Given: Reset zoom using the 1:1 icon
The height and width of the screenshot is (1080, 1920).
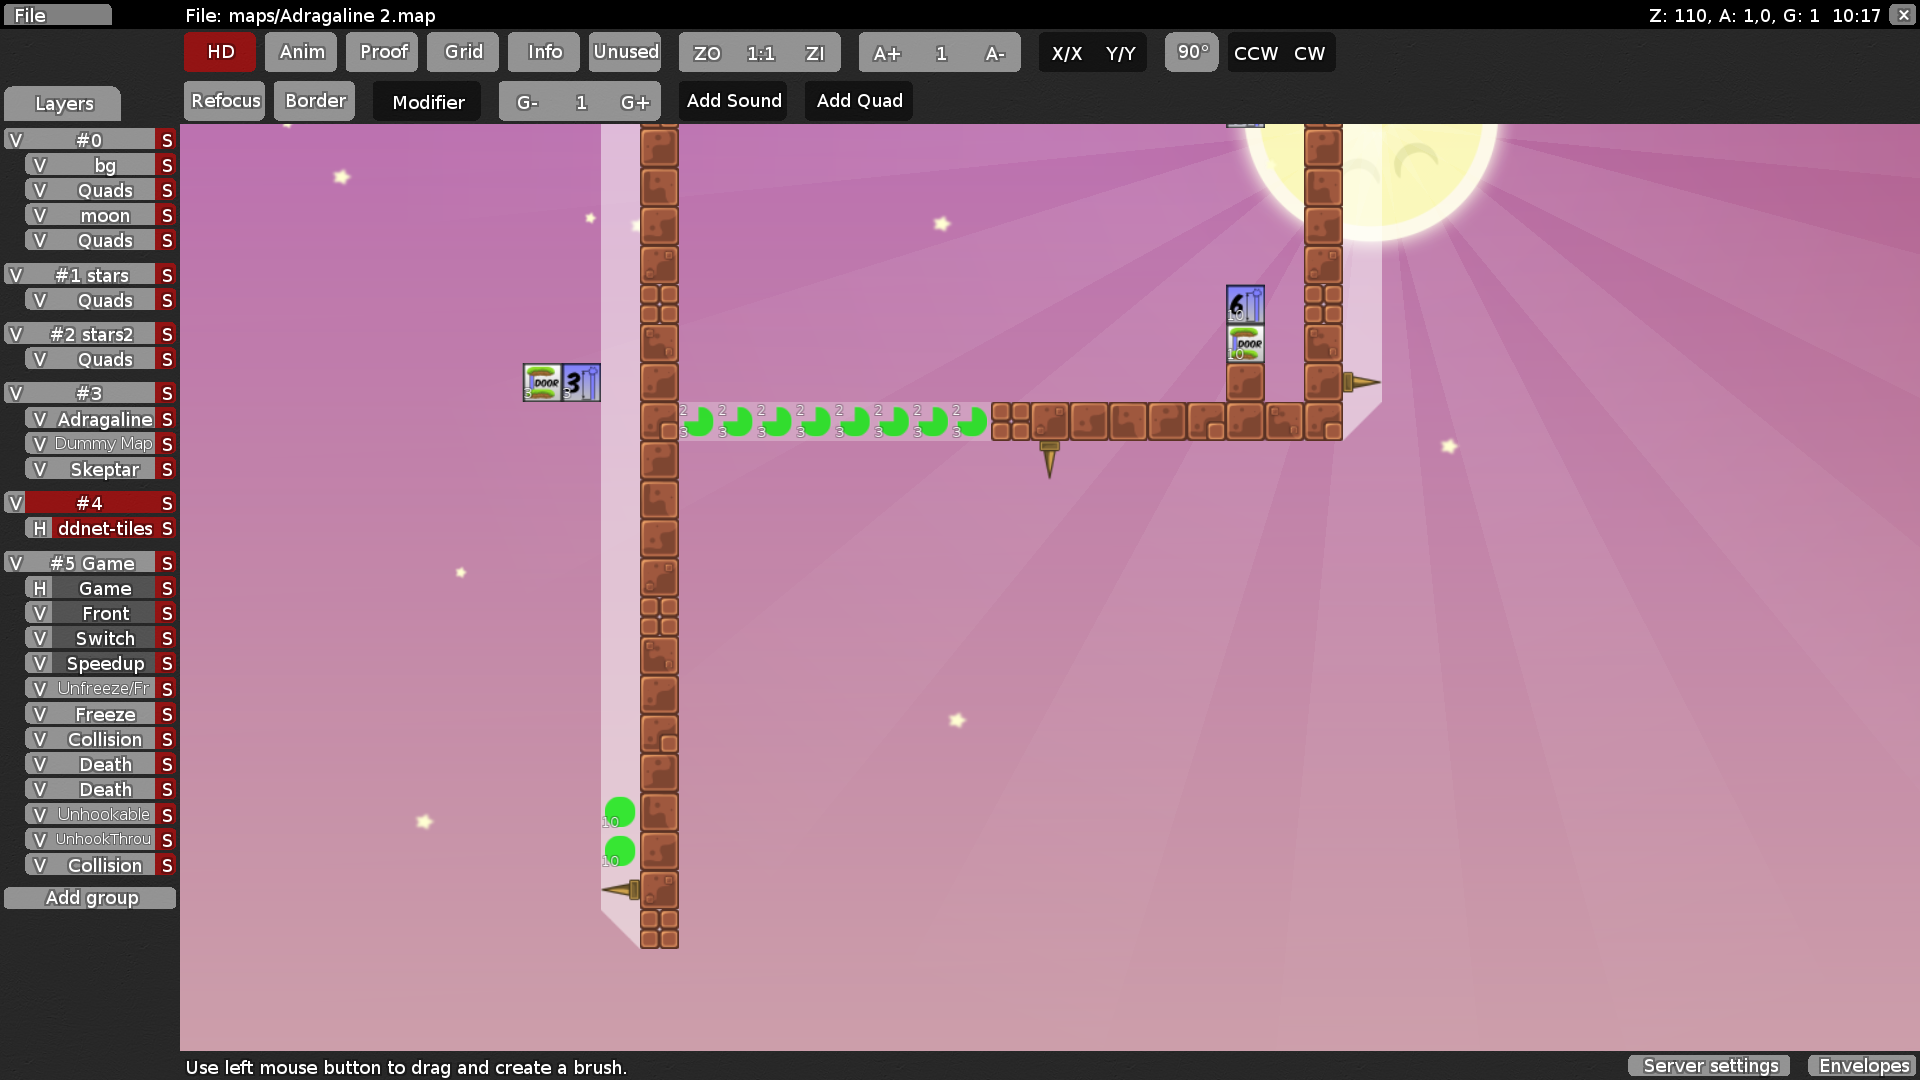Looking at the screenshot, I should click(x=761, y=53).
